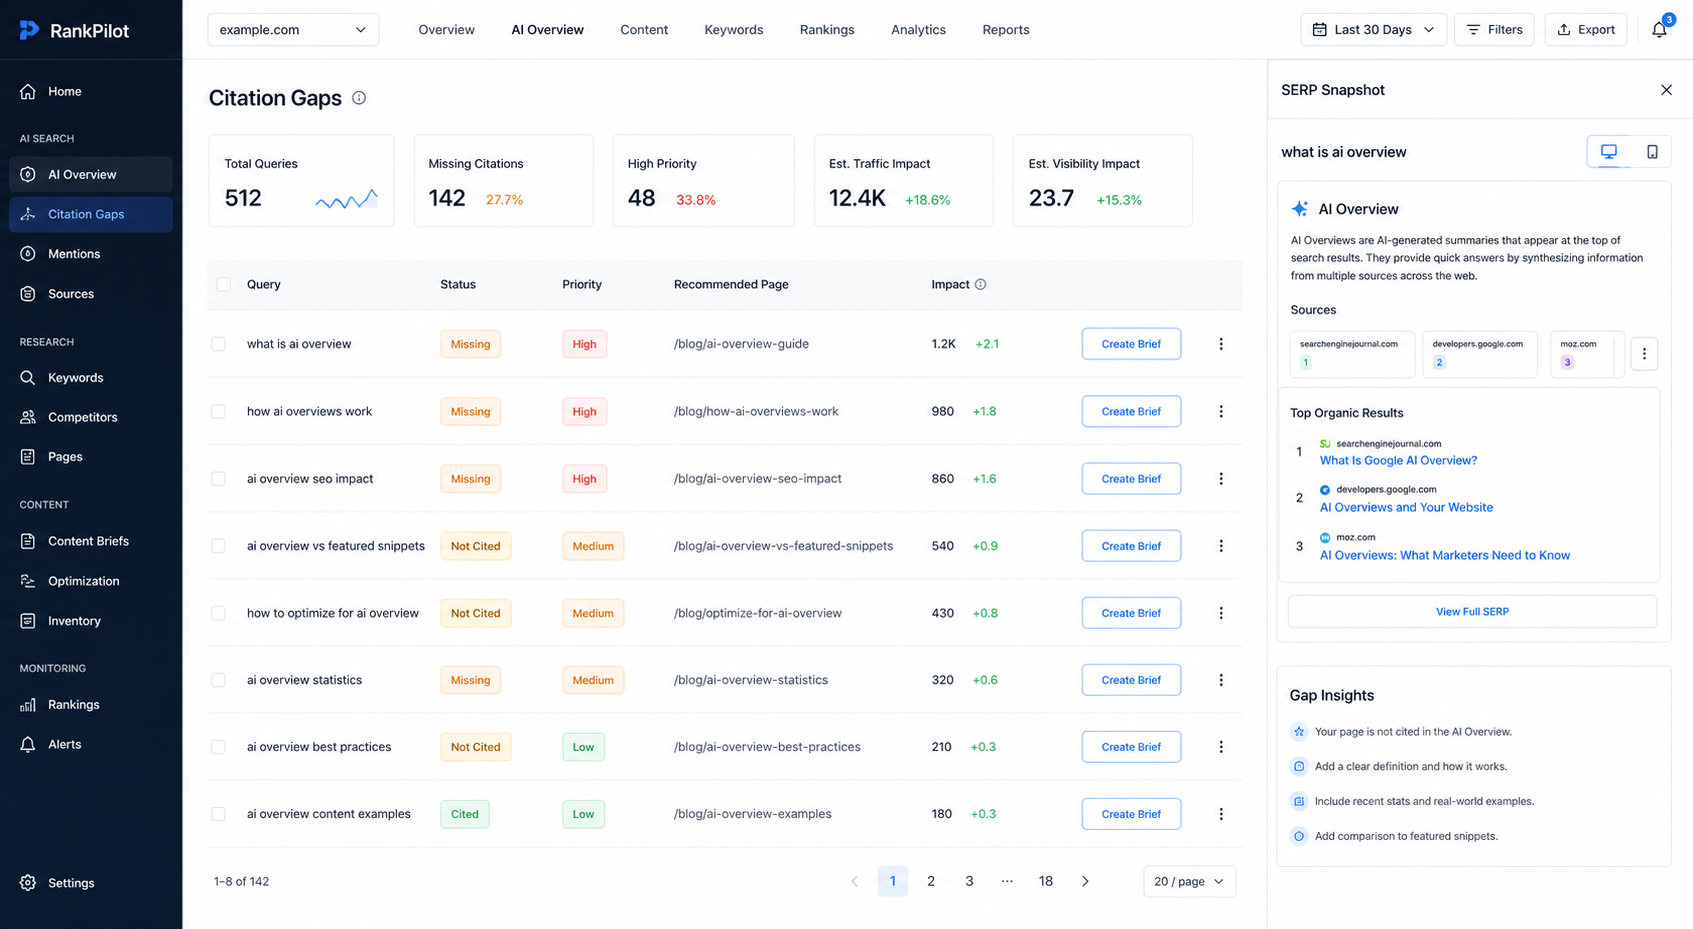
Task: Jump to page 18 of results
Action: 1045,881
